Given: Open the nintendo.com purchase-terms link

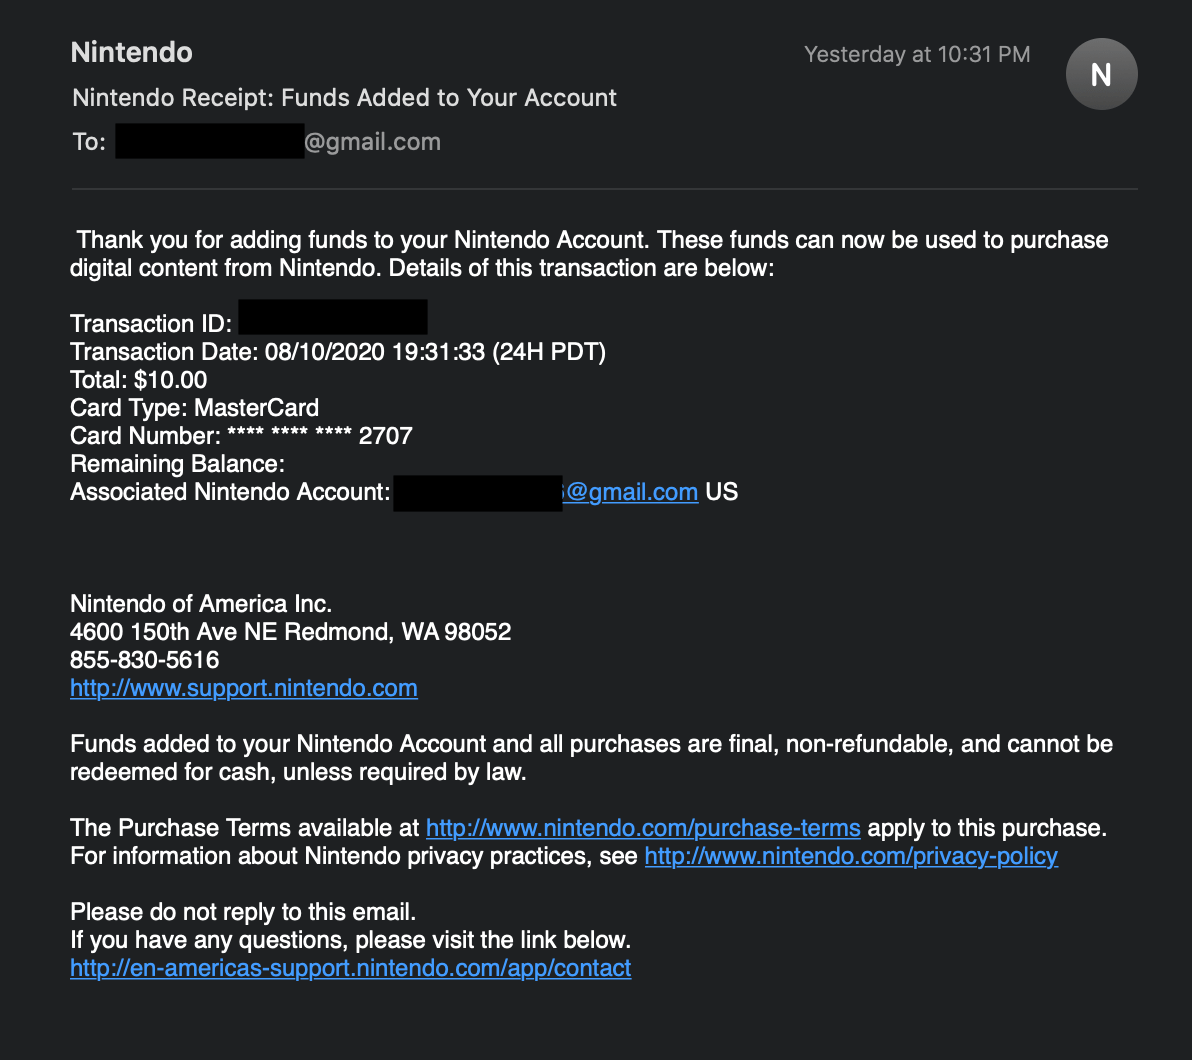Looking at the screenshot, I should point(643,828).
